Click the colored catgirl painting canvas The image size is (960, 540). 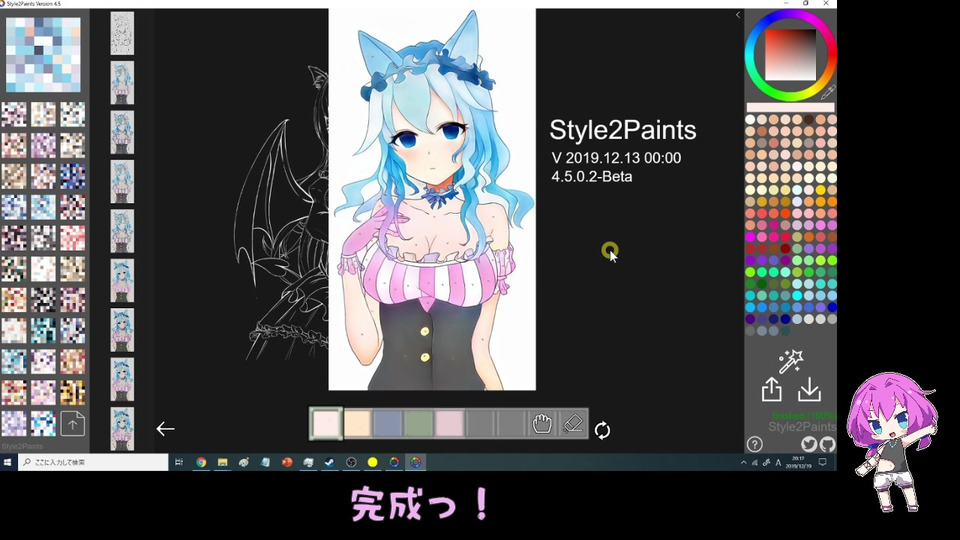432,199
